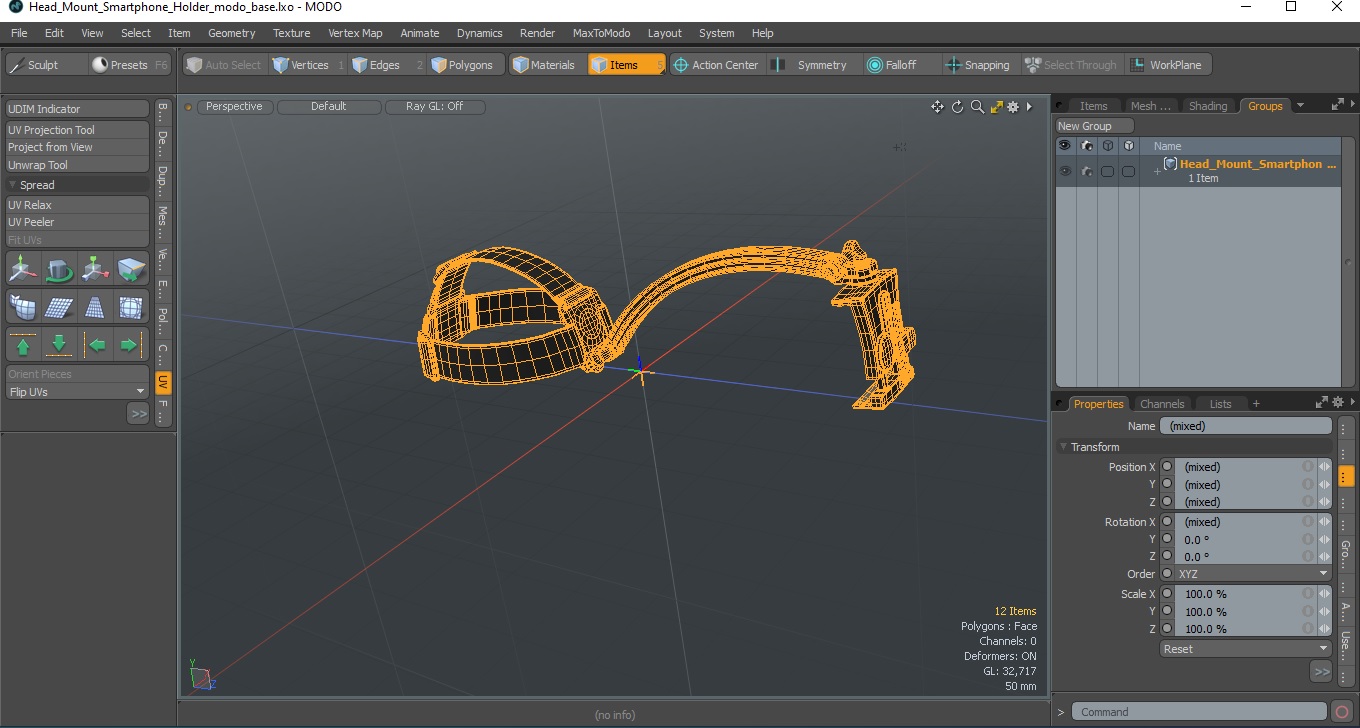Click the viewport zoom magnifier icon

977,107
